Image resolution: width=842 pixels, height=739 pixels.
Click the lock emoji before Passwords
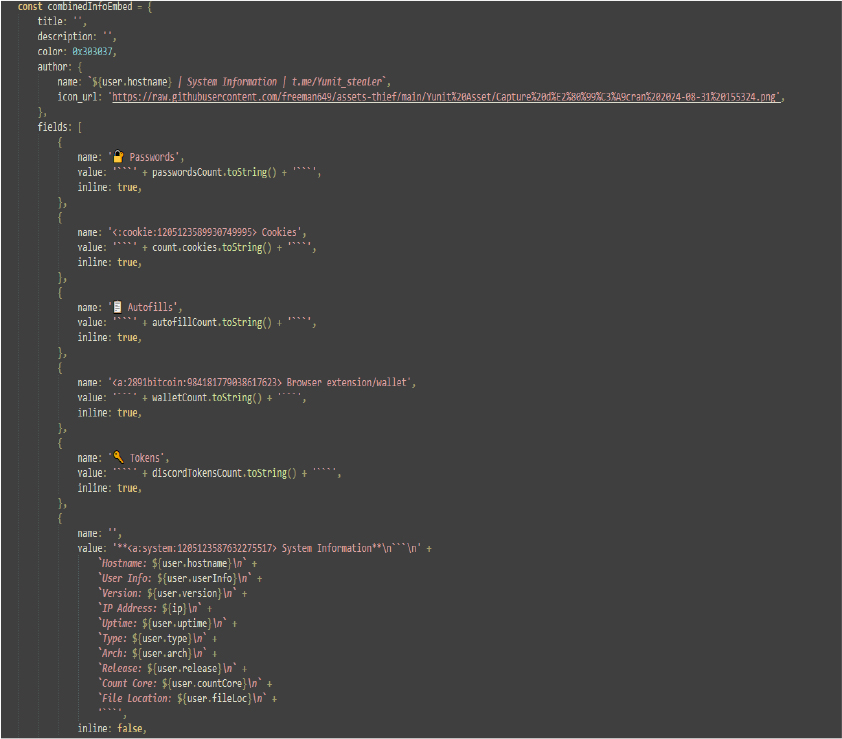(x=118, y=156)
